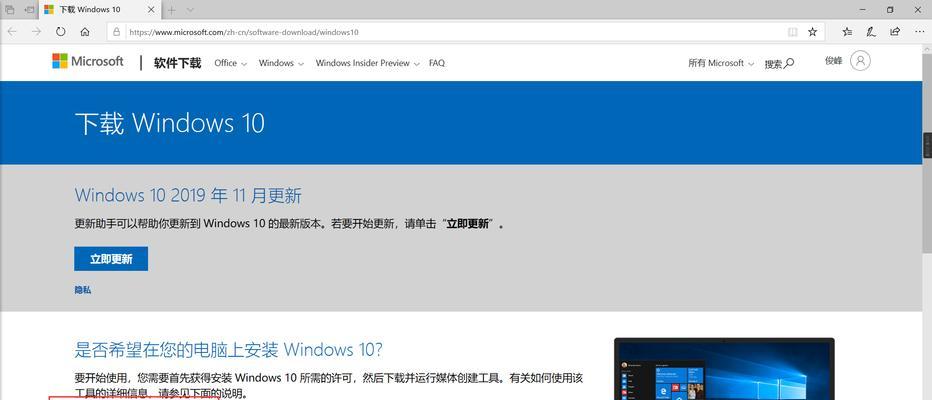Click the Microsoft logo
Screen dimensions: 932x400
click(x=87, y=61)
